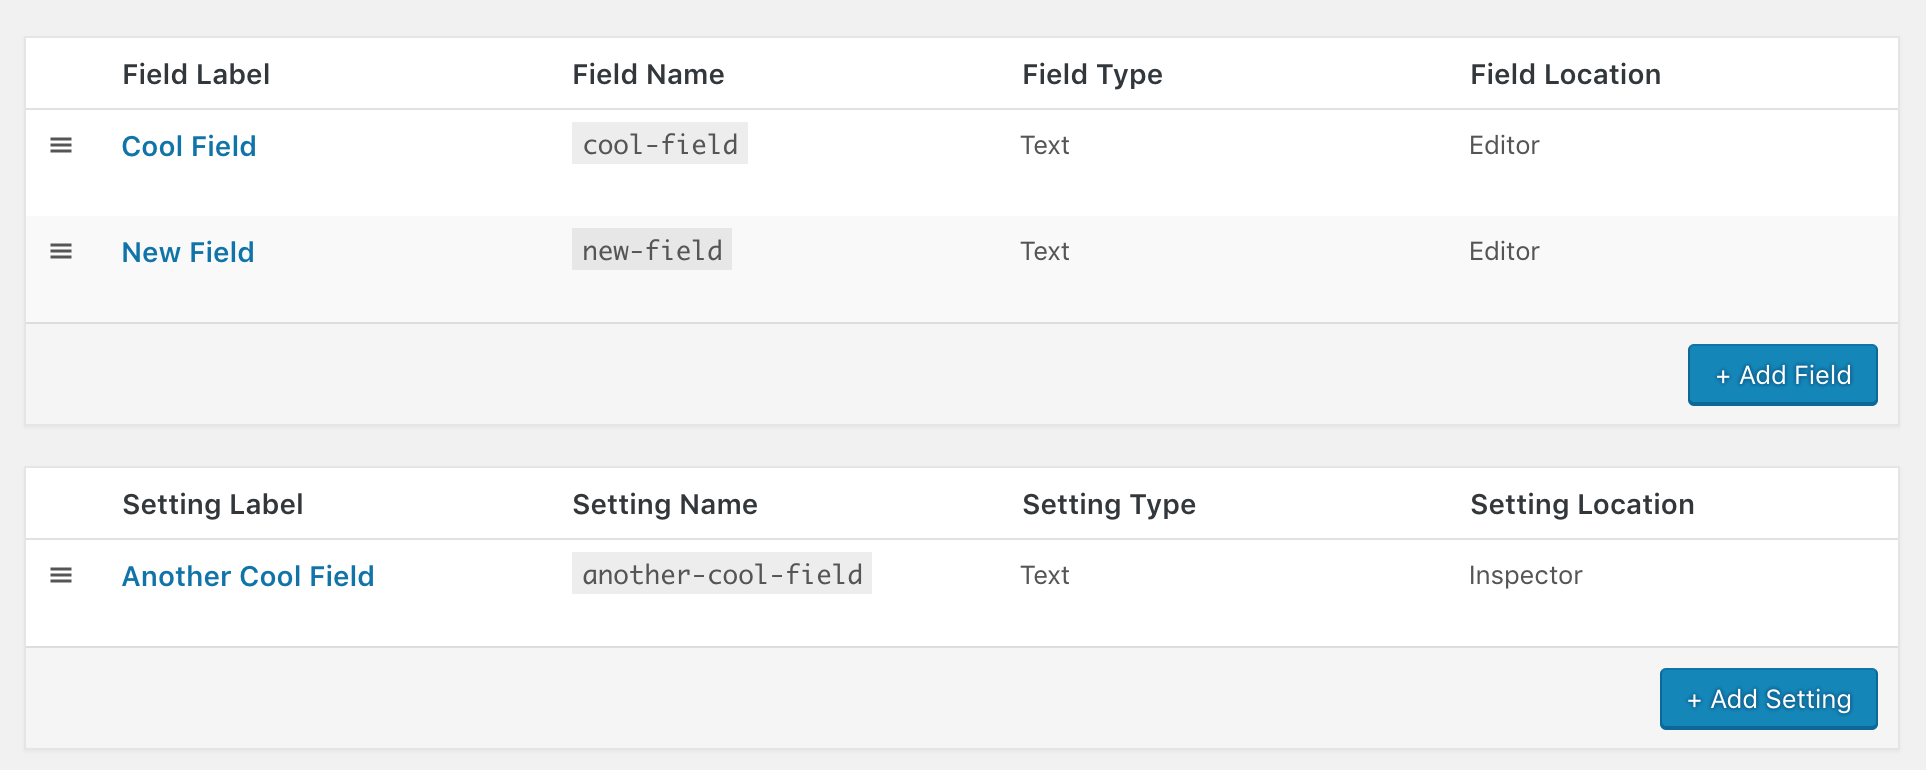Open the New Field link
The height and width of the screenshot is (770, 1926).
pyautogui.click(x=188, y=252)
